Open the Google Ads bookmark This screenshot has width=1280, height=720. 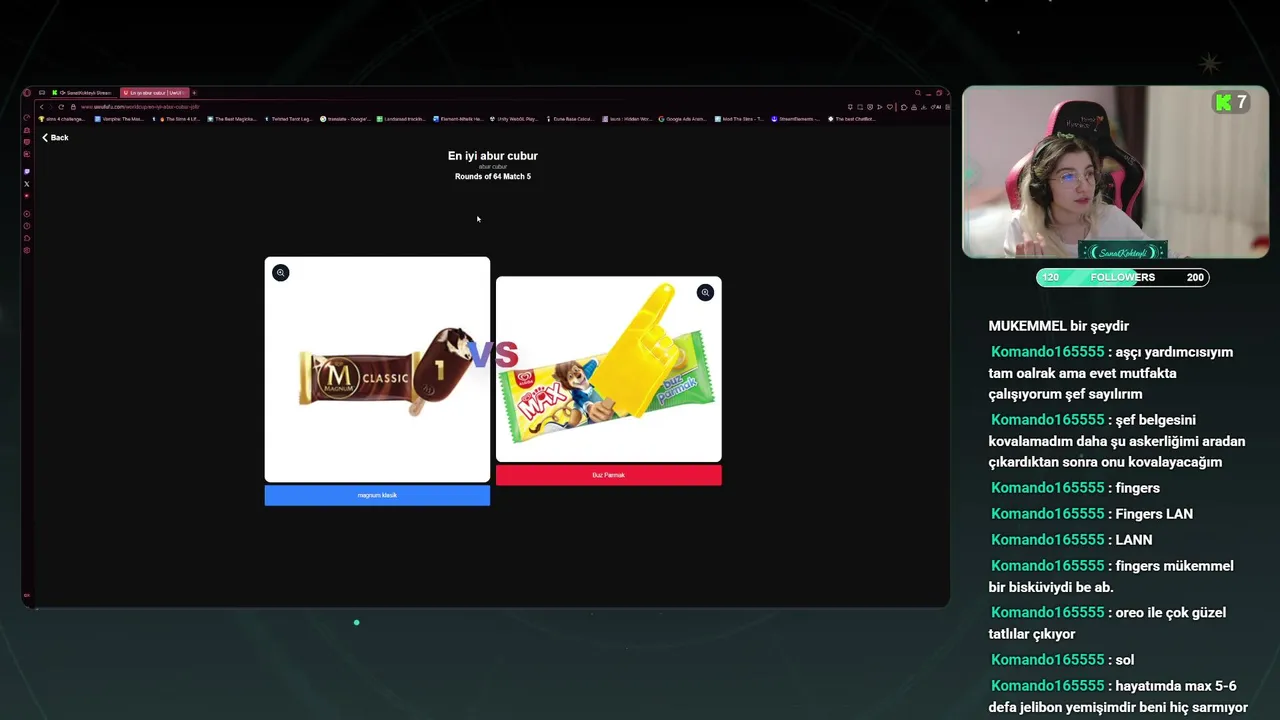[x=683, y=119]
